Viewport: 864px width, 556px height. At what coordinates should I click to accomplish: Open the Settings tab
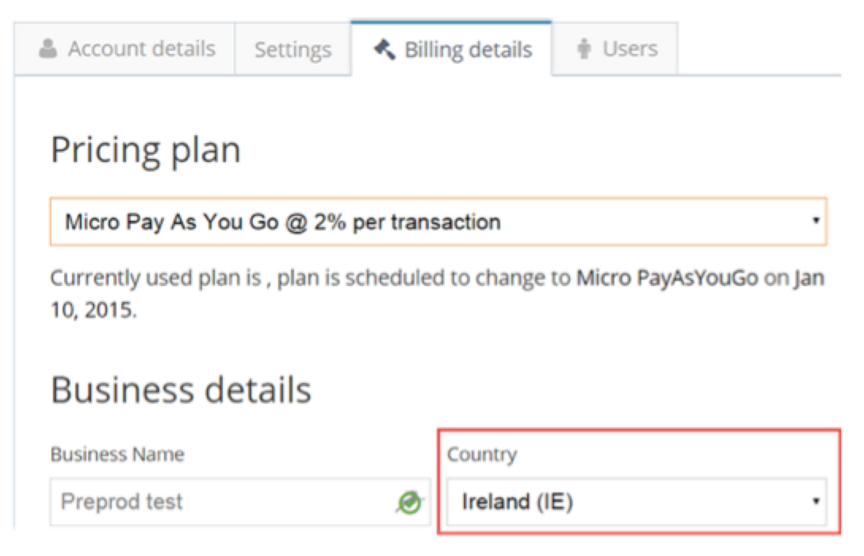pyautogui.click(x=292, y=50)
